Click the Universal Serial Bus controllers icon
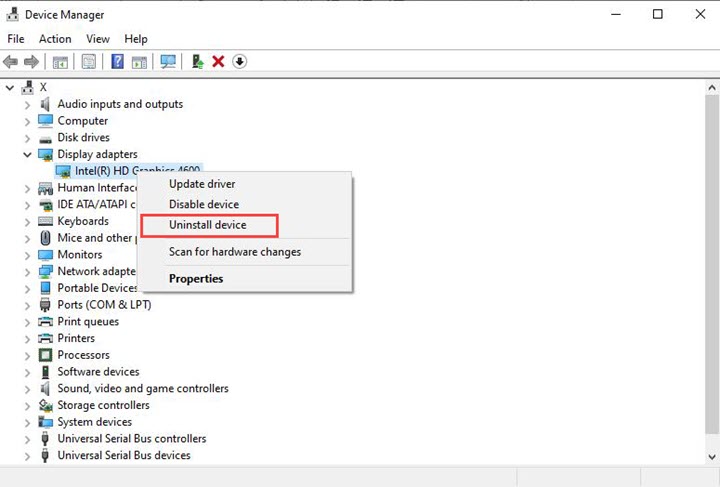The height and width of the screenshot is (487, 720). coord(45,439)
